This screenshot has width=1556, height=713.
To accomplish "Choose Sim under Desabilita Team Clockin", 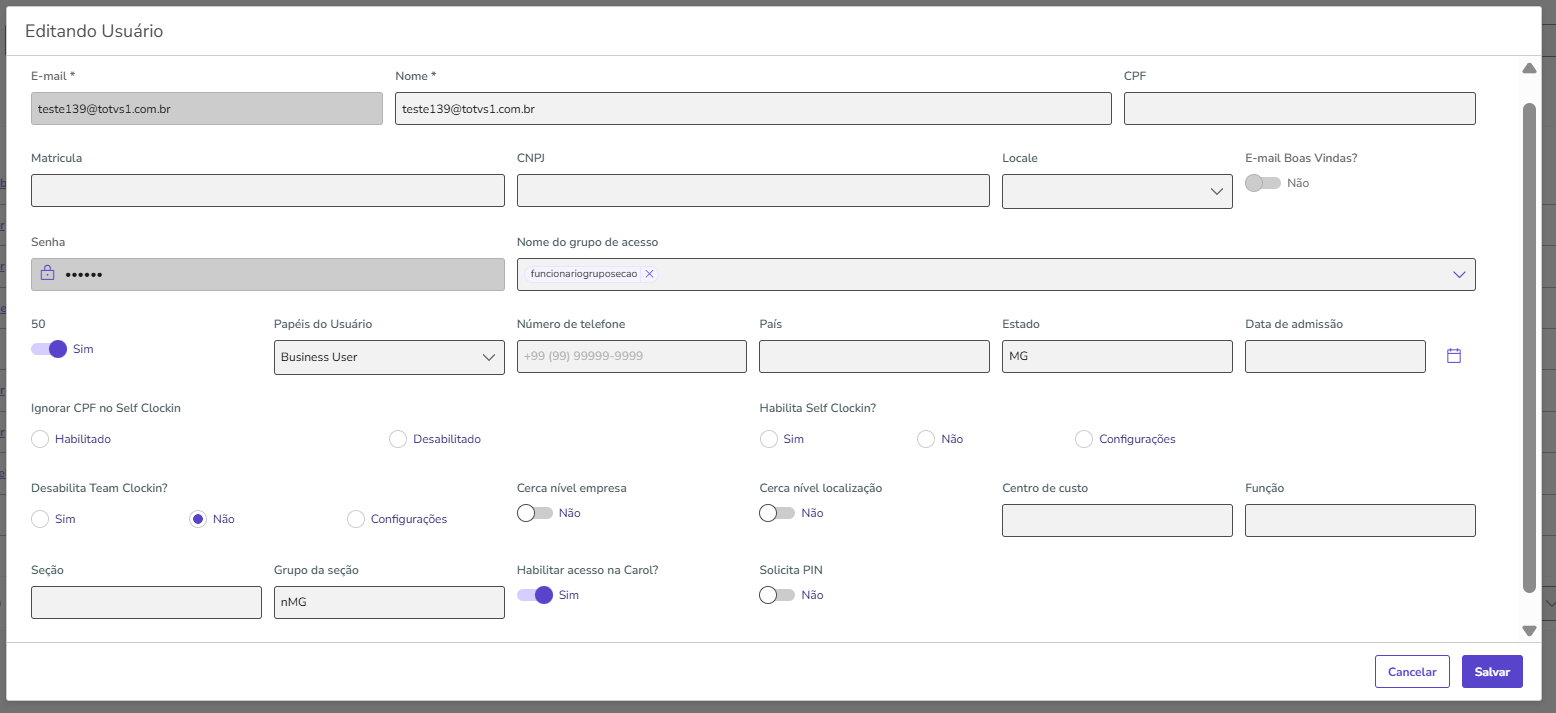I will pyautogui.click(x=40, y=519).
